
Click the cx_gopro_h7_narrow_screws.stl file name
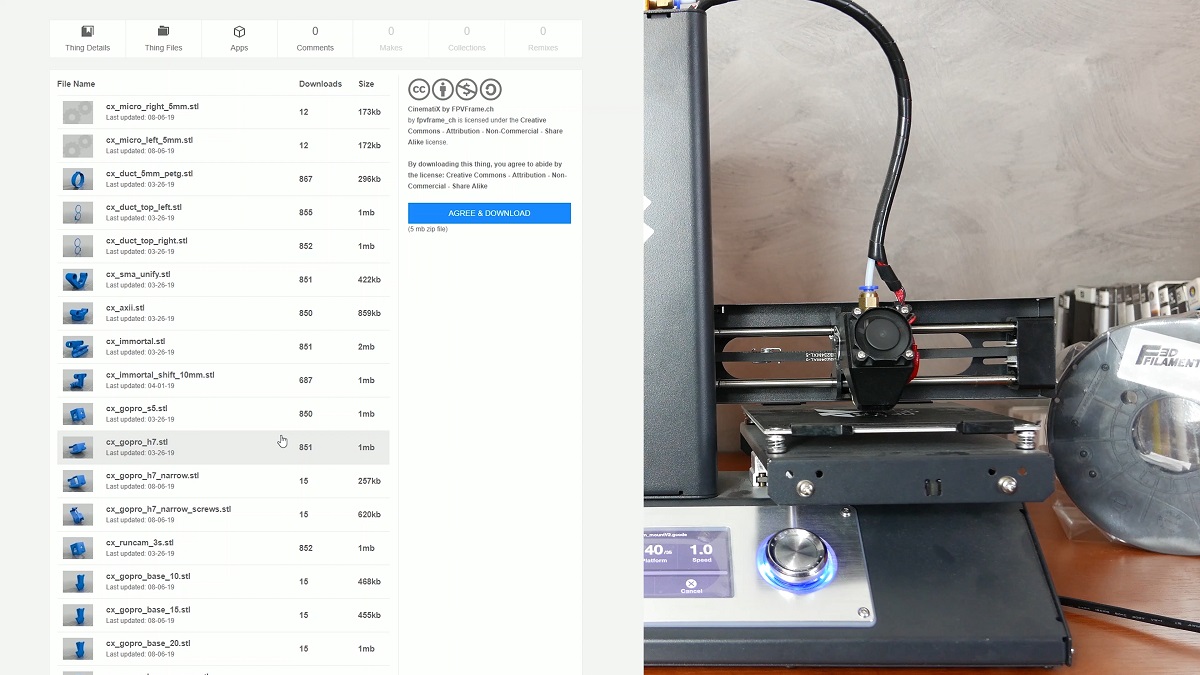click(x=168, y=509)
